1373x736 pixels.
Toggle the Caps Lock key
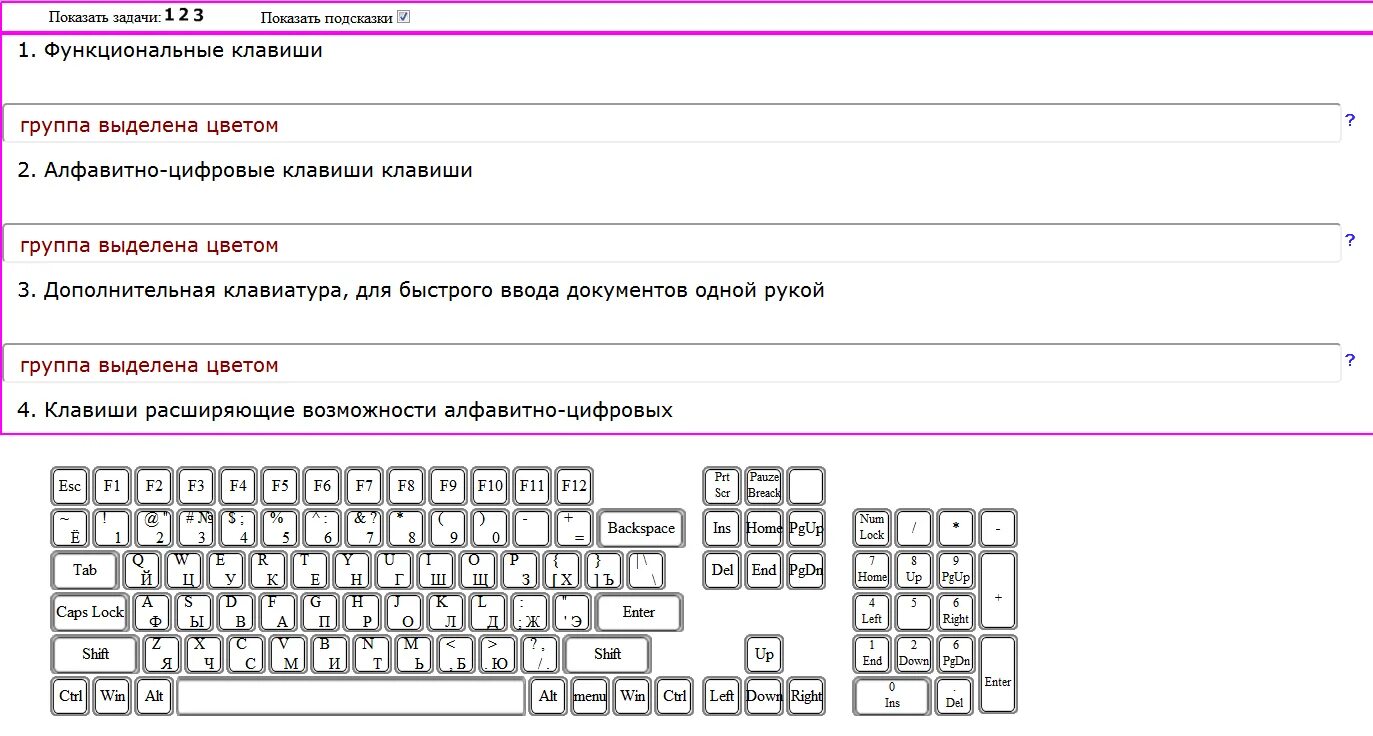tap(88, 612)
